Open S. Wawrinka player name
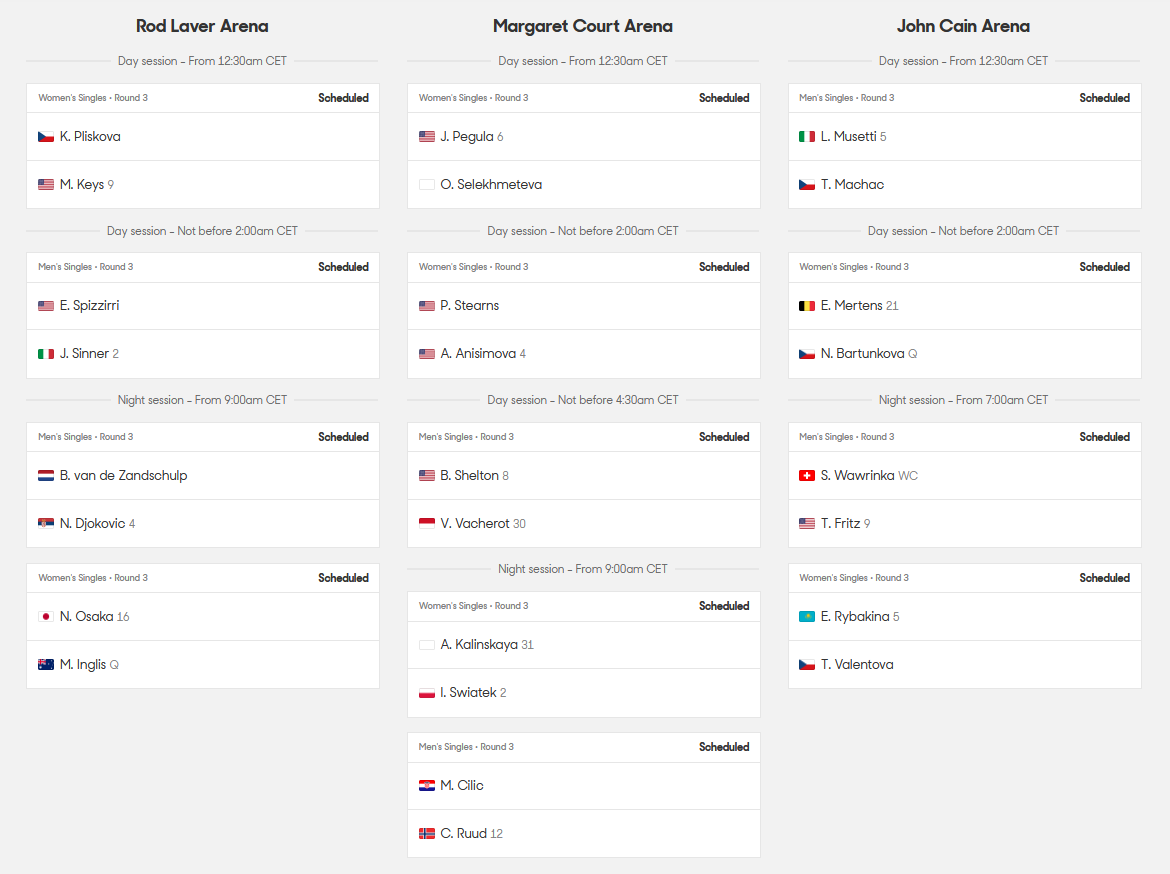This screenshot has height=874, width=1170. pyautogui.click(x=857, y=475)
